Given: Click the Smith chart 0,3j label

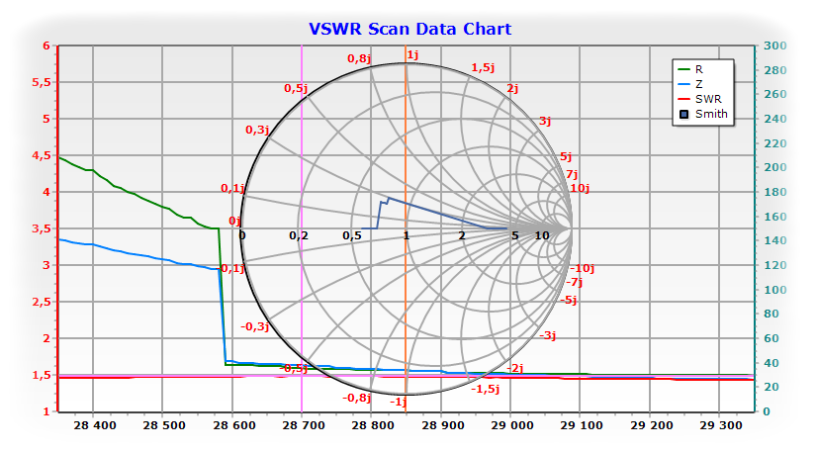Looking at the screenshot, I should tap(257, 130).
